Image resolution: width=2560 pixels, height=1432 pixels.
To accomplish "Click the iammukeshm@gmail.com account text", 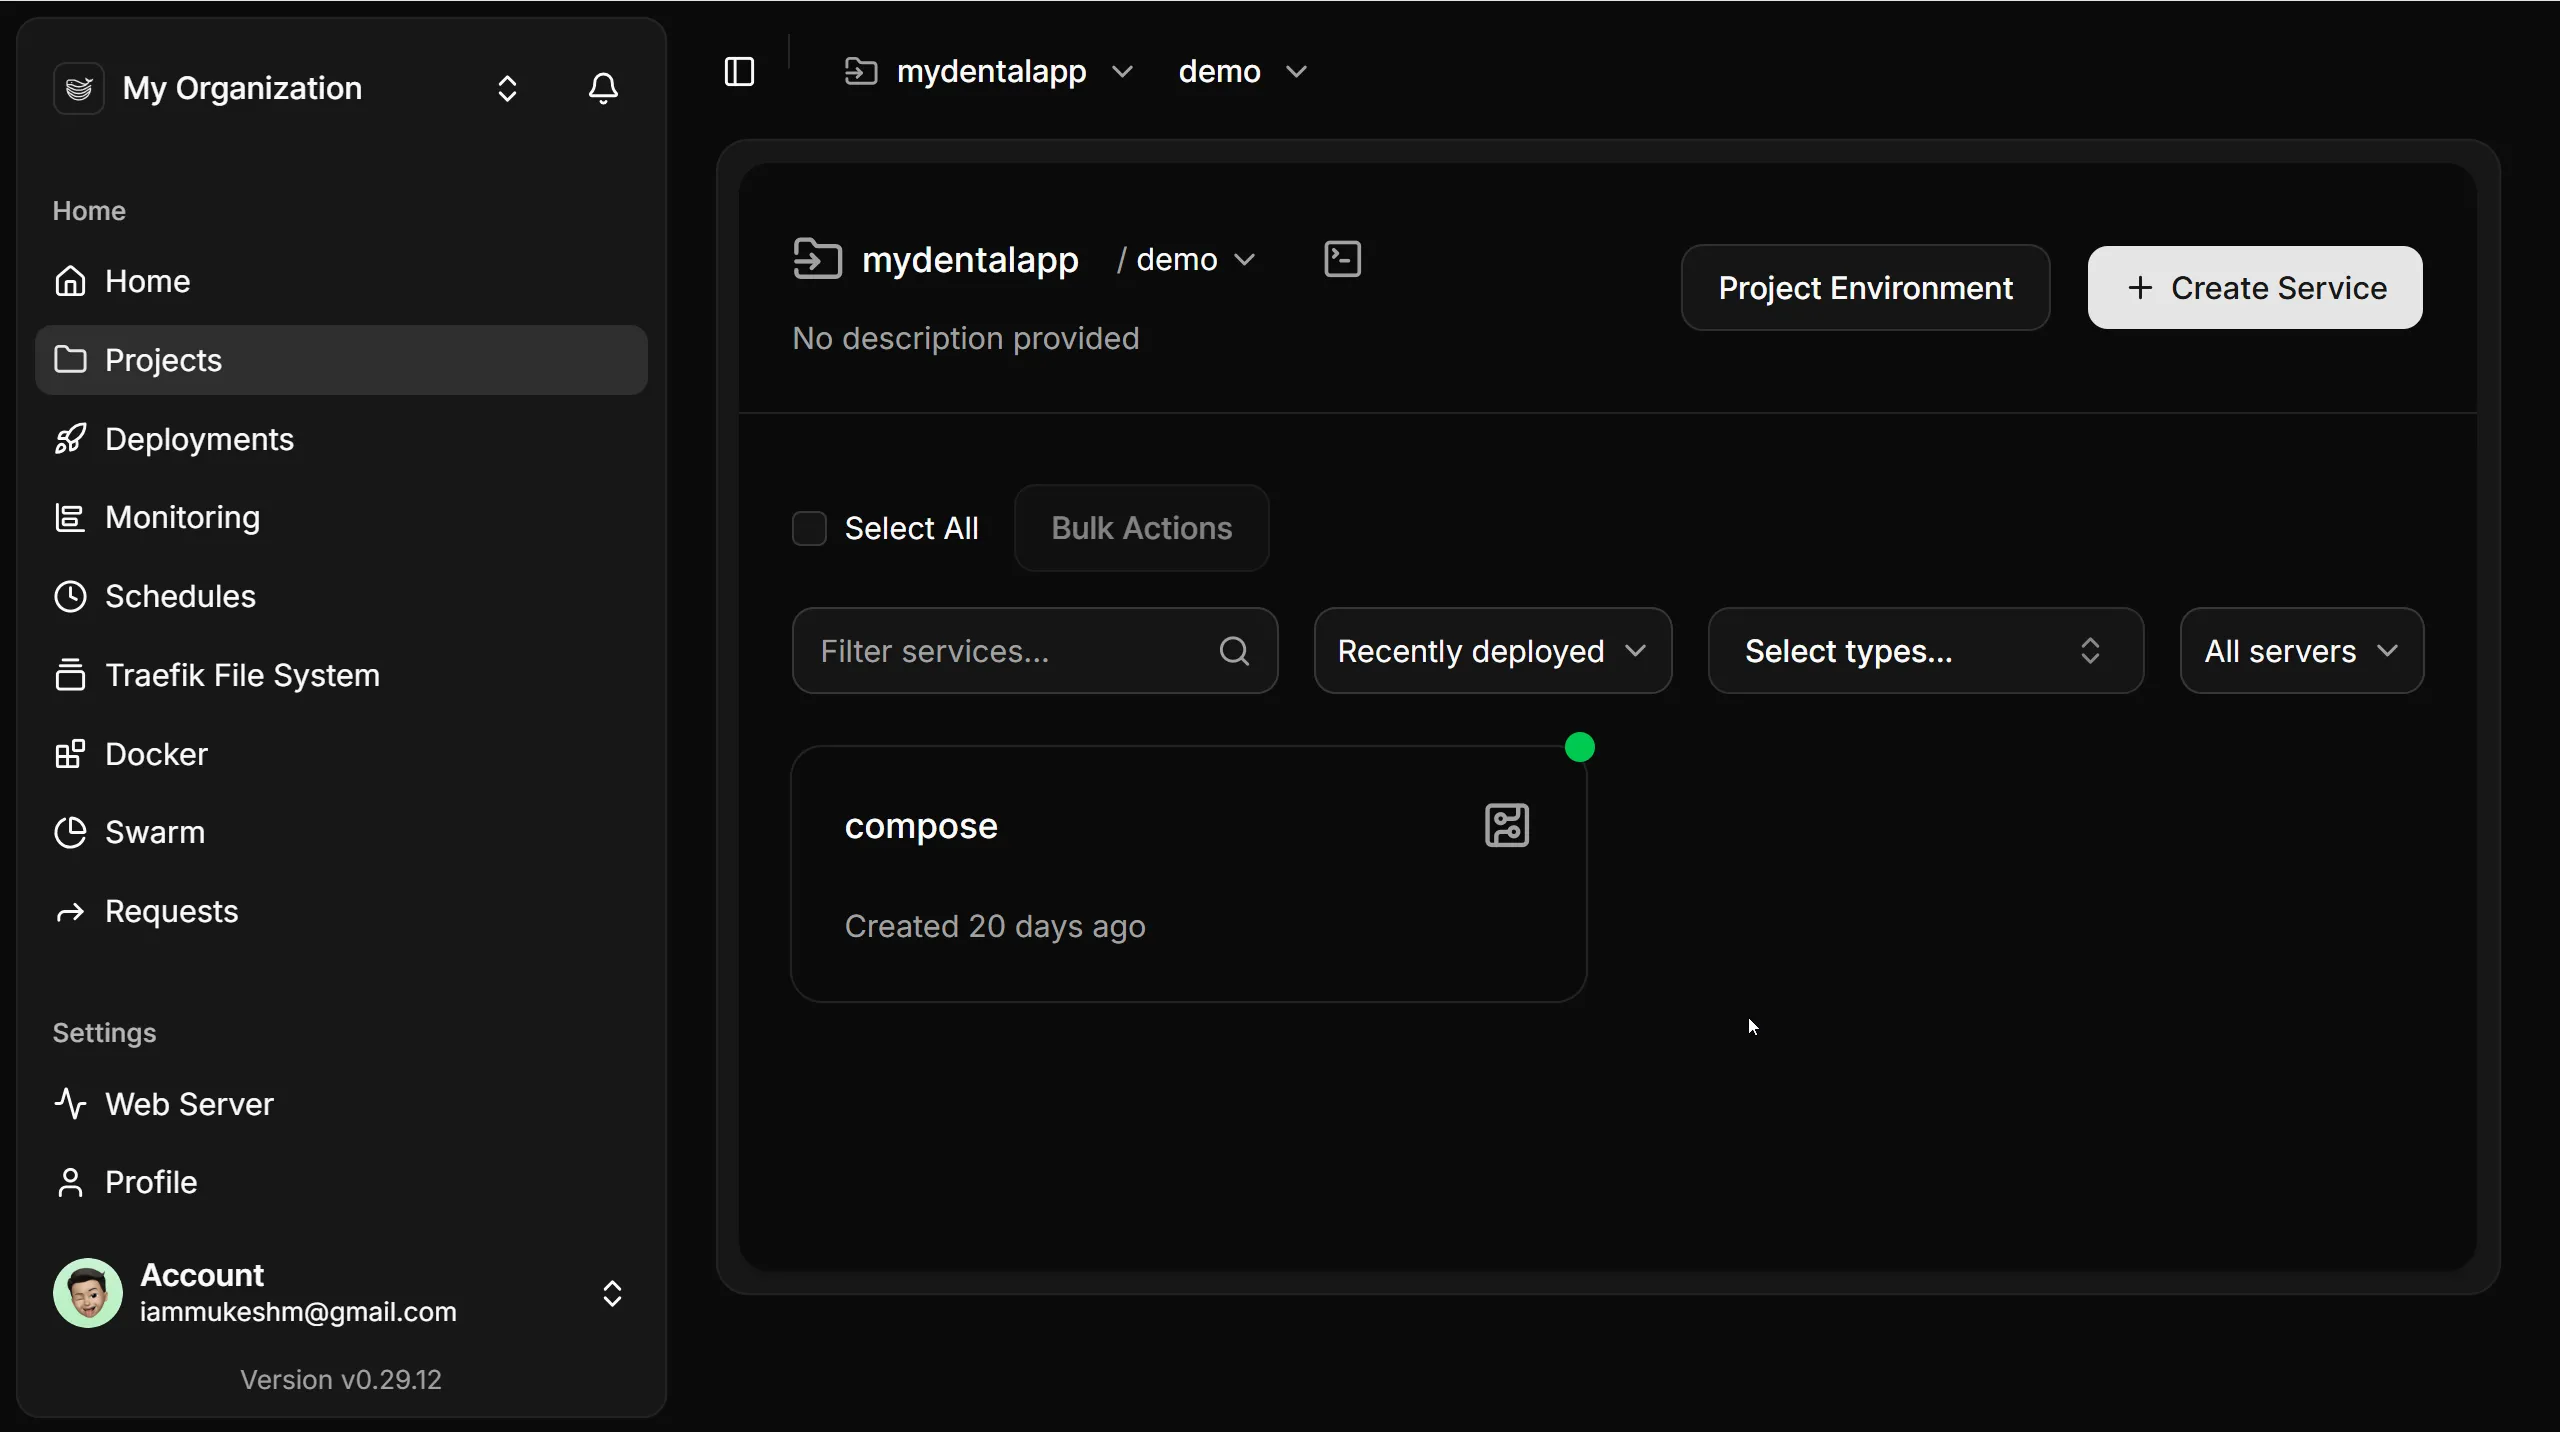I will [298, 1312].
